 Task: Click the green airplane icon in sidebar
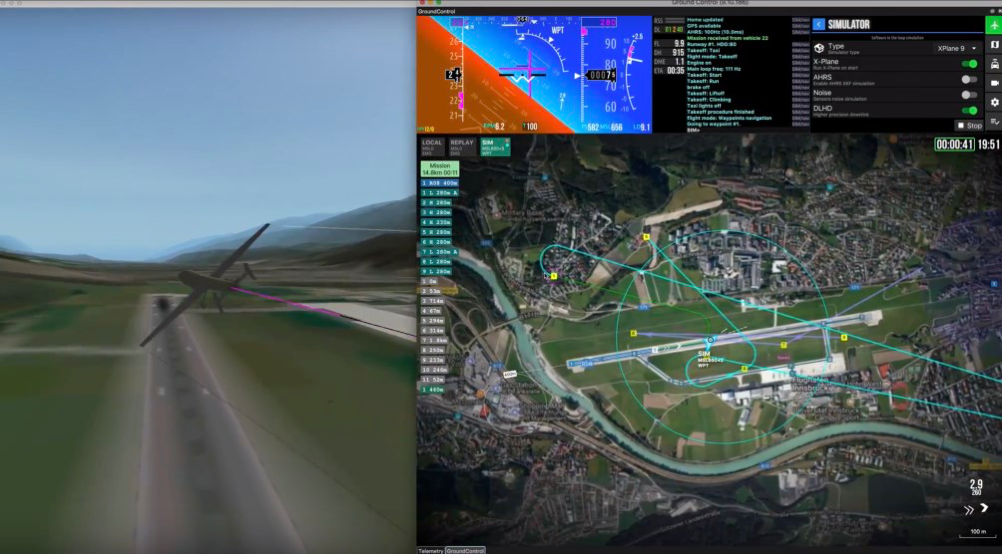point(994,24)
